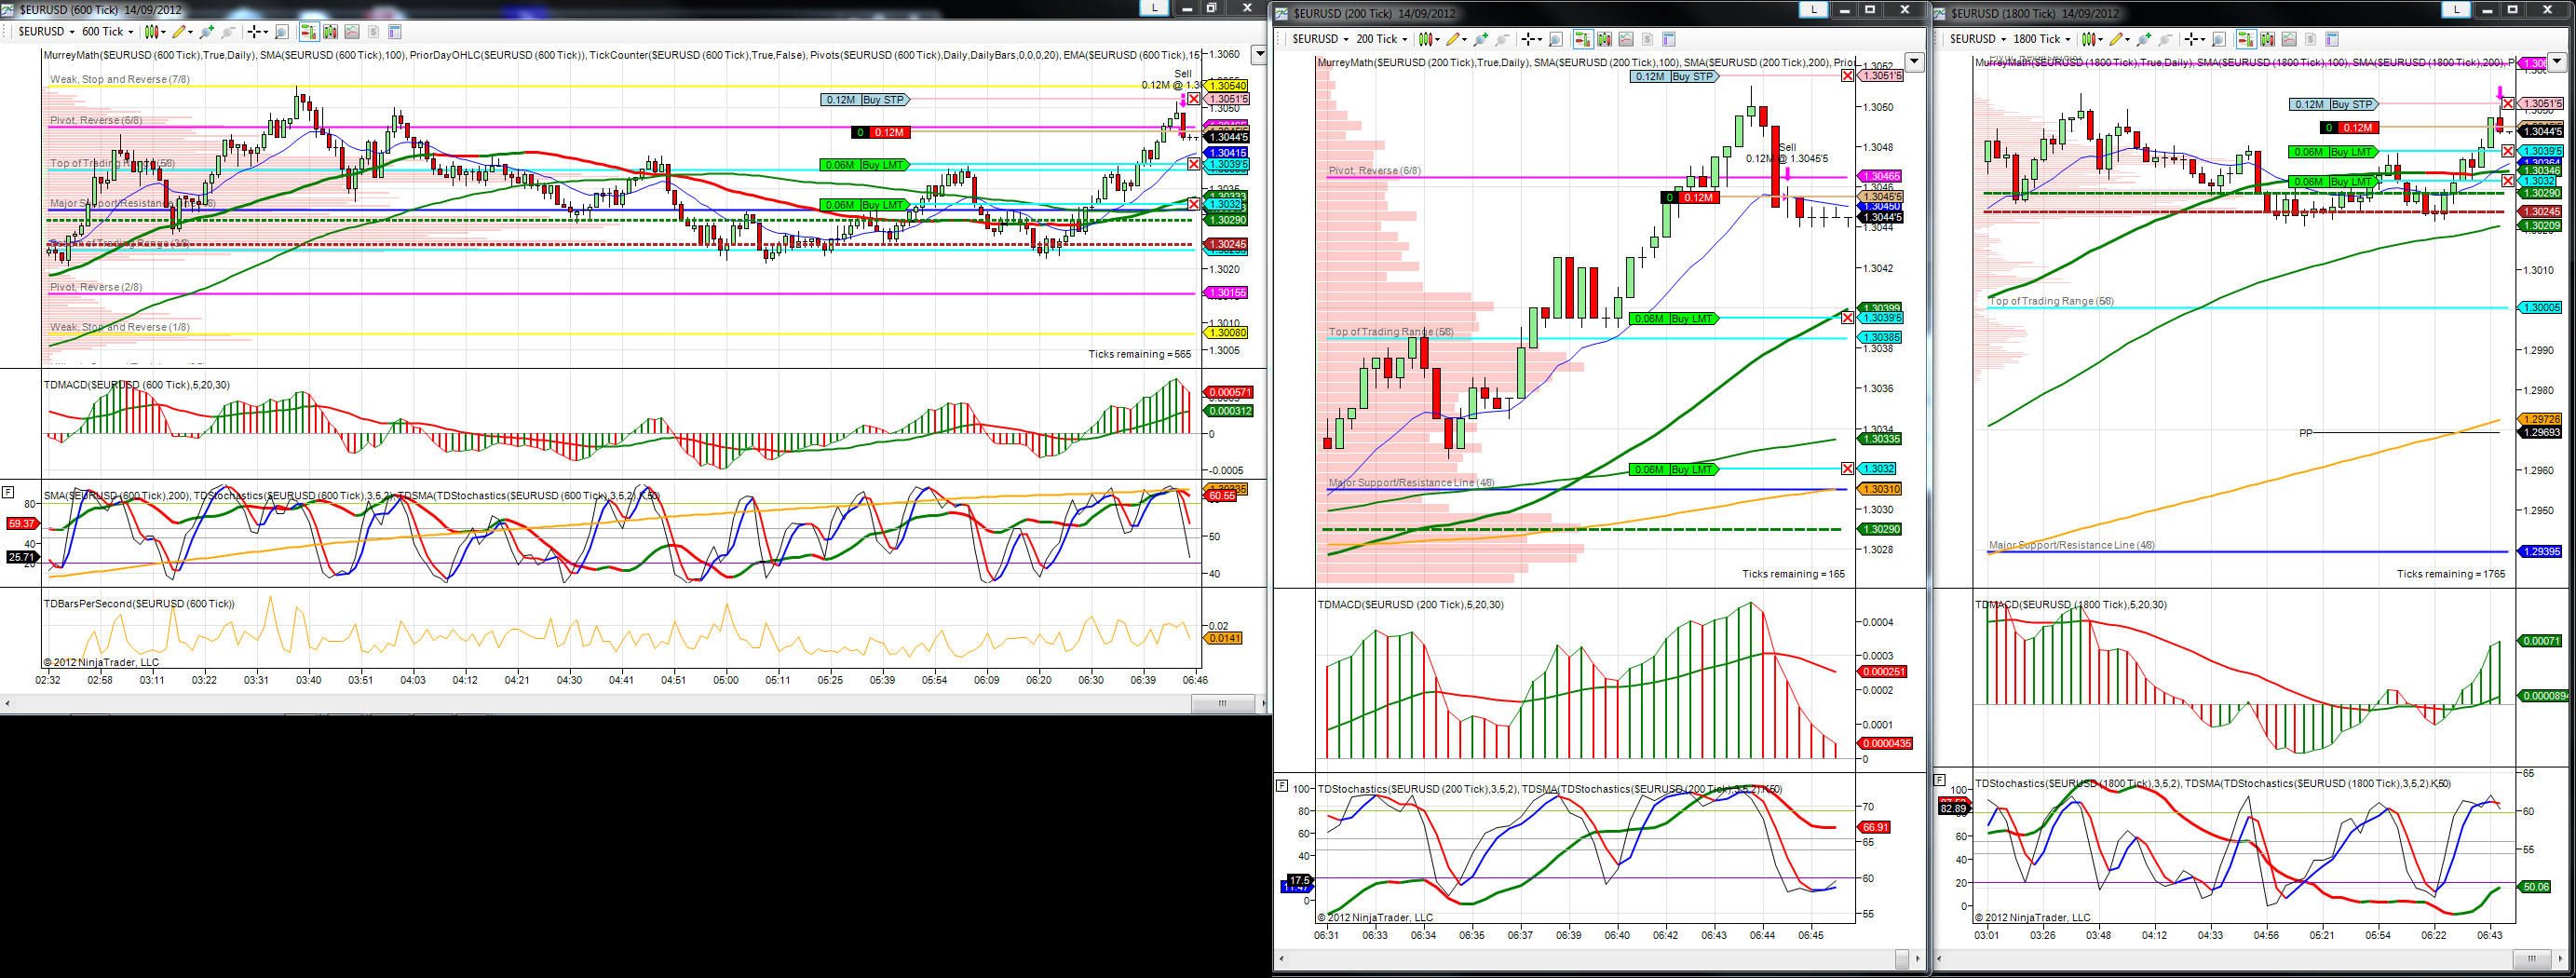Click the zoom frame magnifier in 600 Tick window
The height and width of the screenshot is (978, 2576).
pos(282,32)
